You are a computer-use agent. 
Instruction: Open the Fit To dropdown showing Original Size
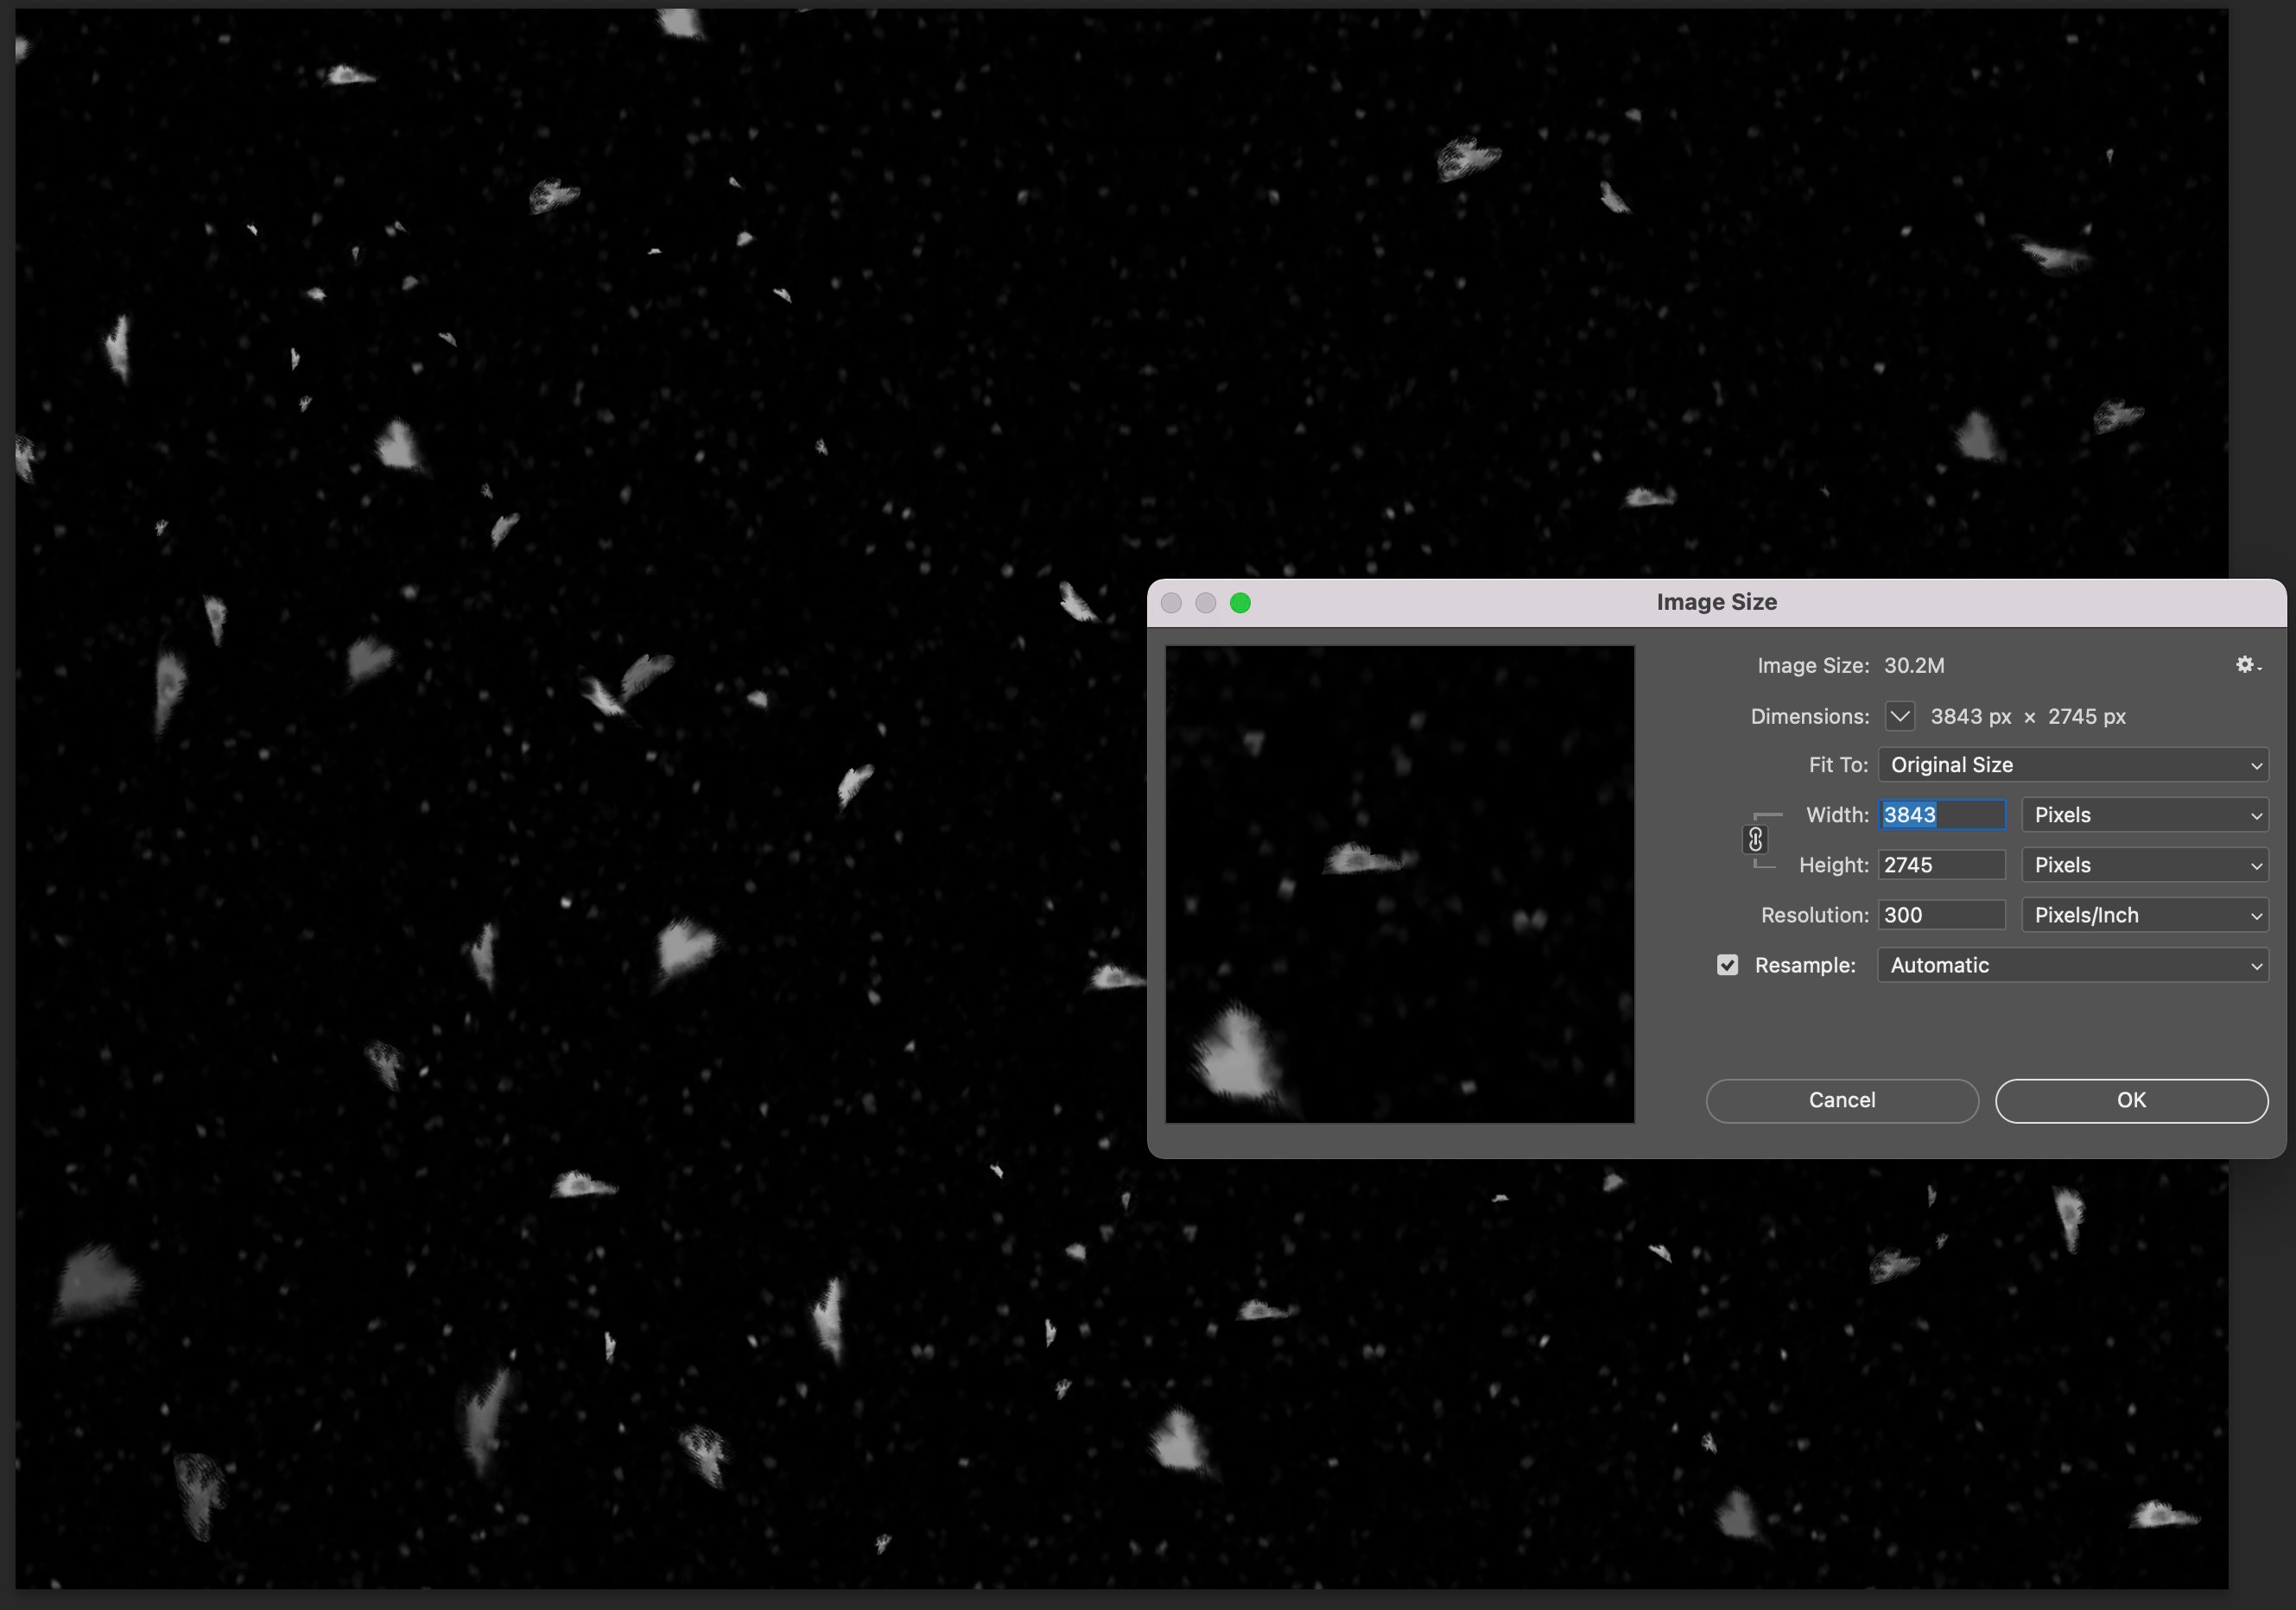coord(2071,764)
